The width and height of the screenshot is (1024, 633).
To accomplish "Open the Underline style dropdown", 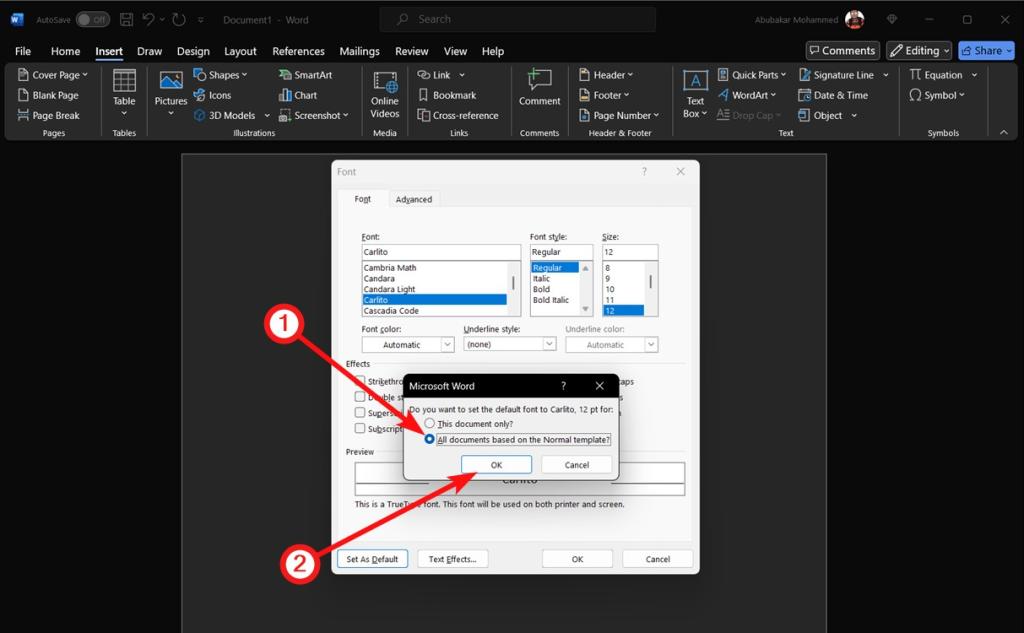I will tap(509, 344).
